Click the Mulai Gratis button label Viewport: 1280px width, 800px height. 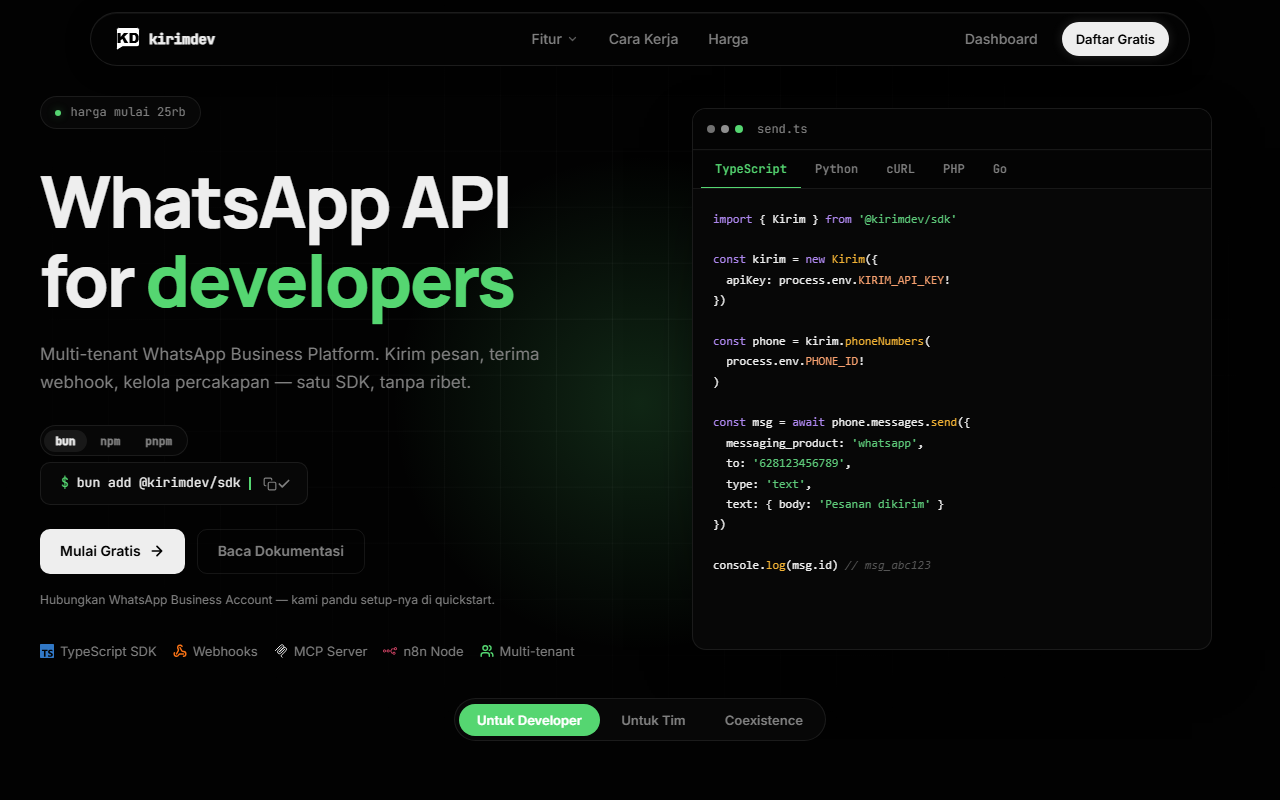click(x=100, y=551)
